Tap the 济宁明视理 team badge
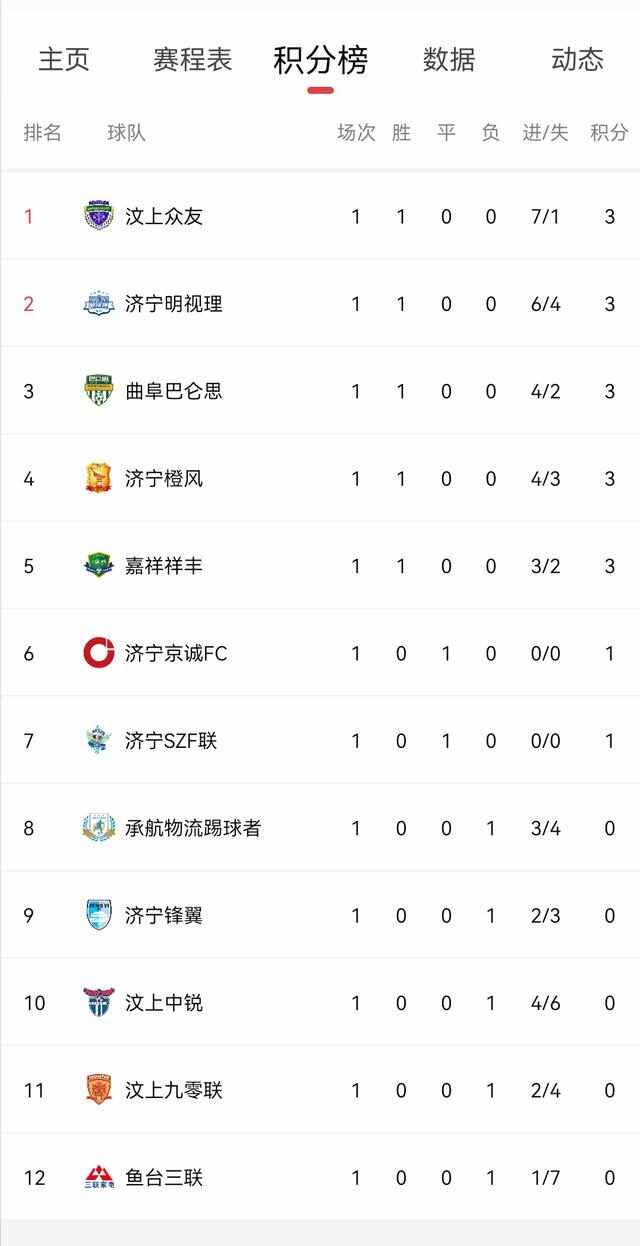The height and width of the screenshot is (1246, 640). 98,303
